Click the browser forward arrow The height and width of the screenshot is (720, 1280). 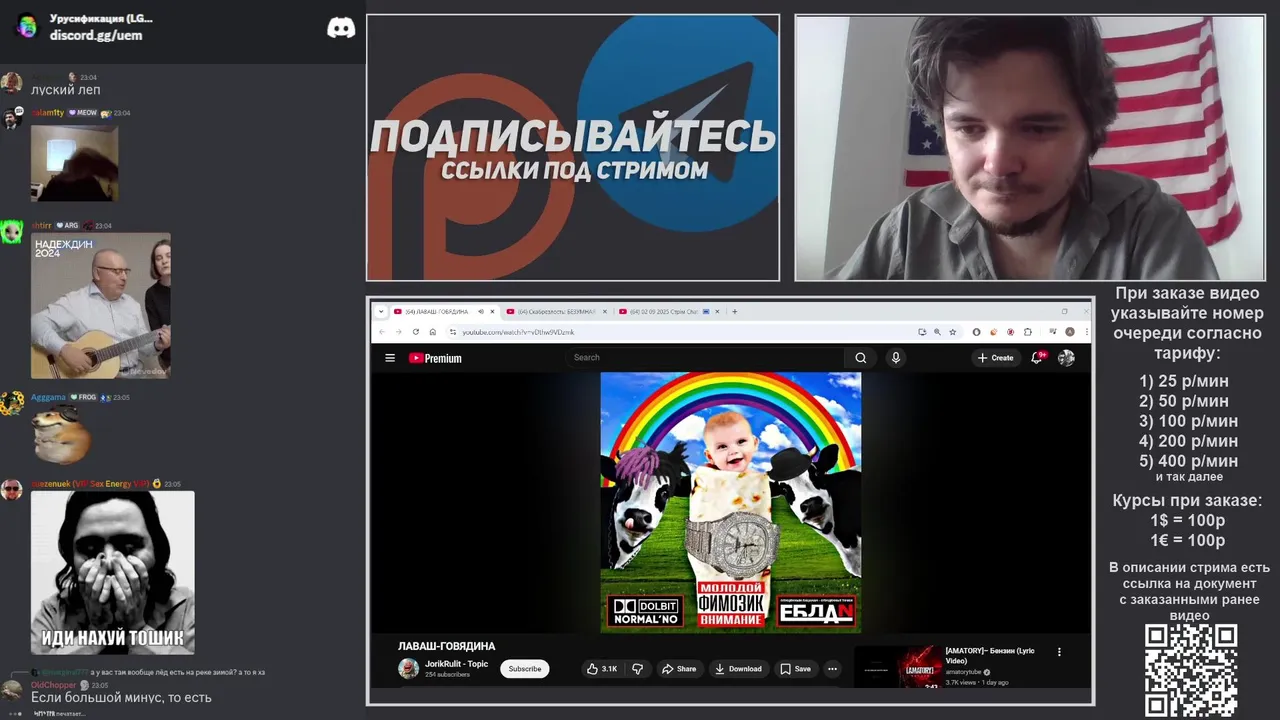pyautogui.click(x=398, y=332)
